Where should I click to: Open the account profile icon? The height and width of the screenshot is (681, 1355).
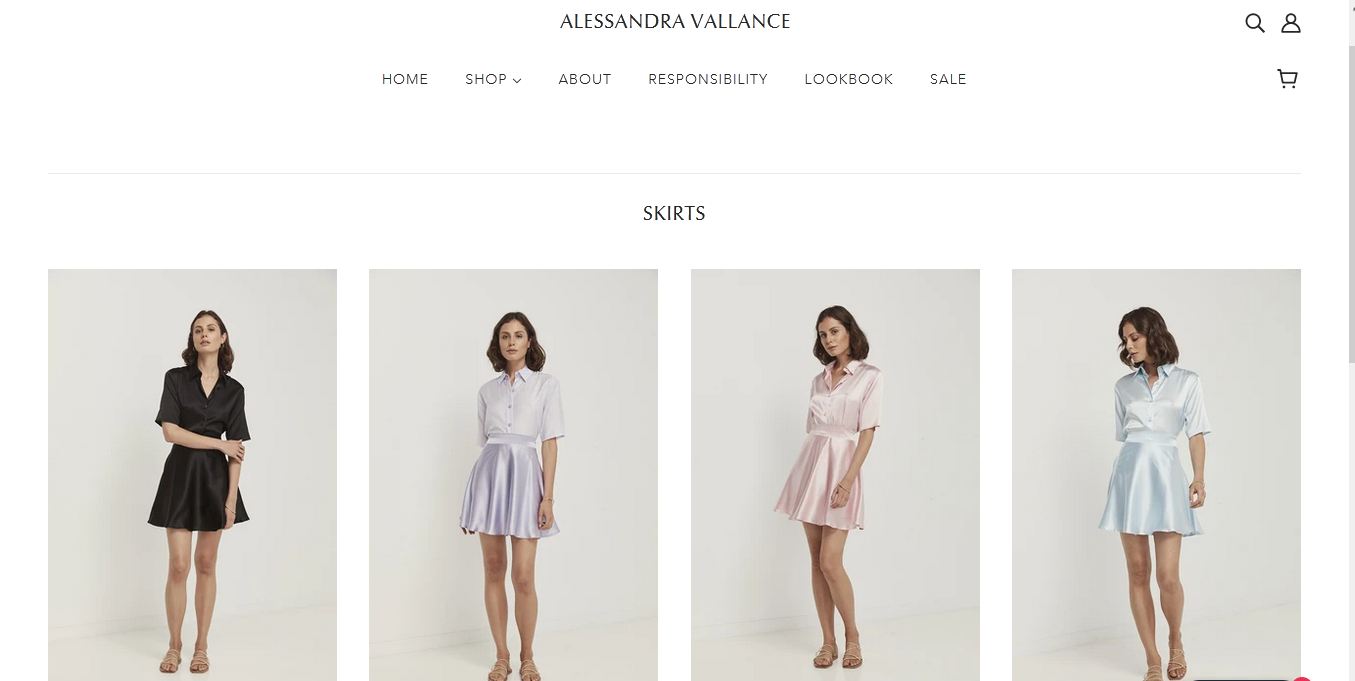1291,22
